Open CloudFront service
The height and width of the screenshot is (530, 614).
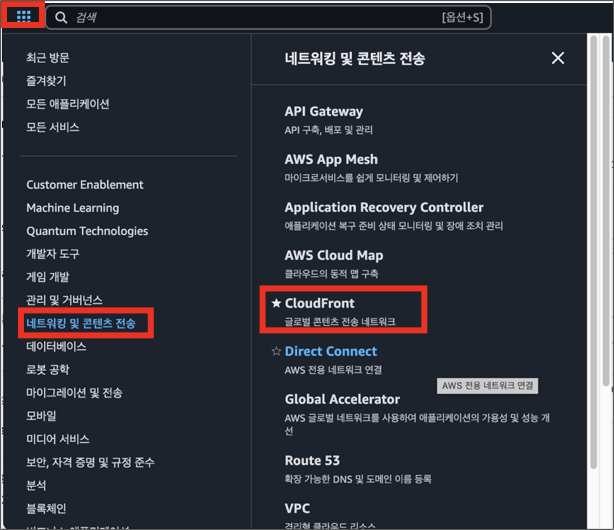click(x=320, y=303)
